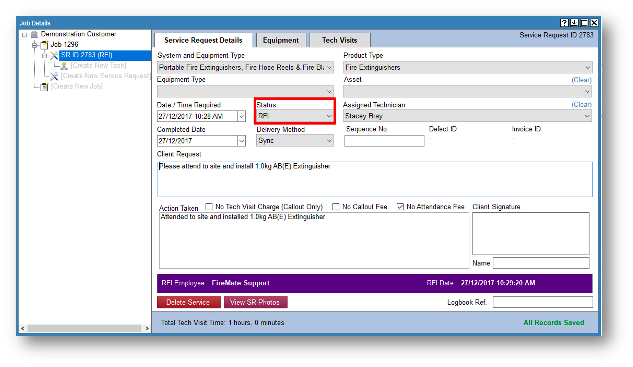The height and width of the screenshot is (367, 633).
Task: Click the tree scrollbar left arrow
Action: pyautogui.click(x=23, y=328)
